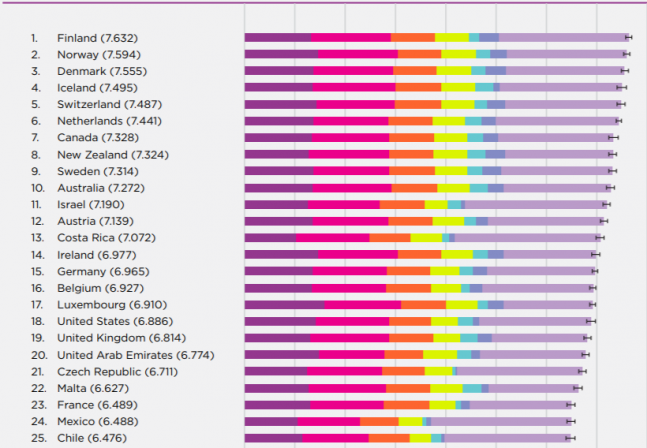Screen dimensions: 647x448
Task: Pick the 'Ireland (6.977)' entry
Action: pyautogui.click(x=97, y=255)
